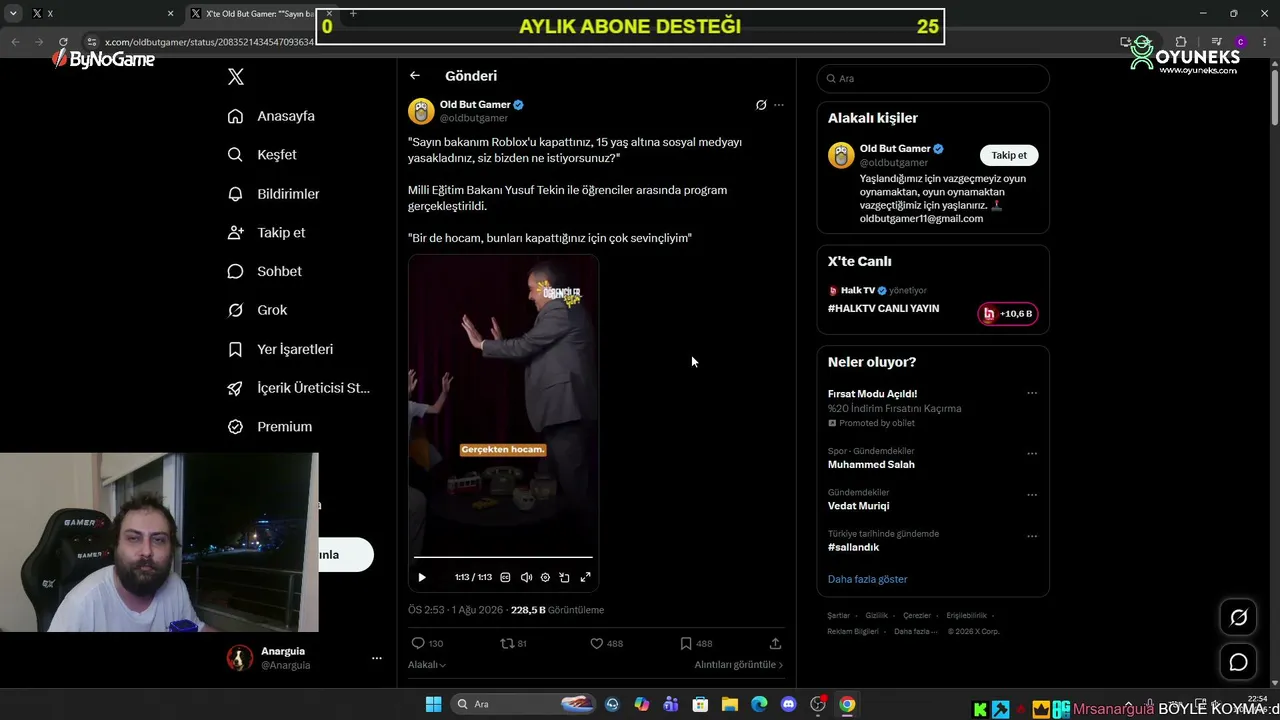
Task: Click the X logo in the sidebar
Action: click(x=236, y=77)
